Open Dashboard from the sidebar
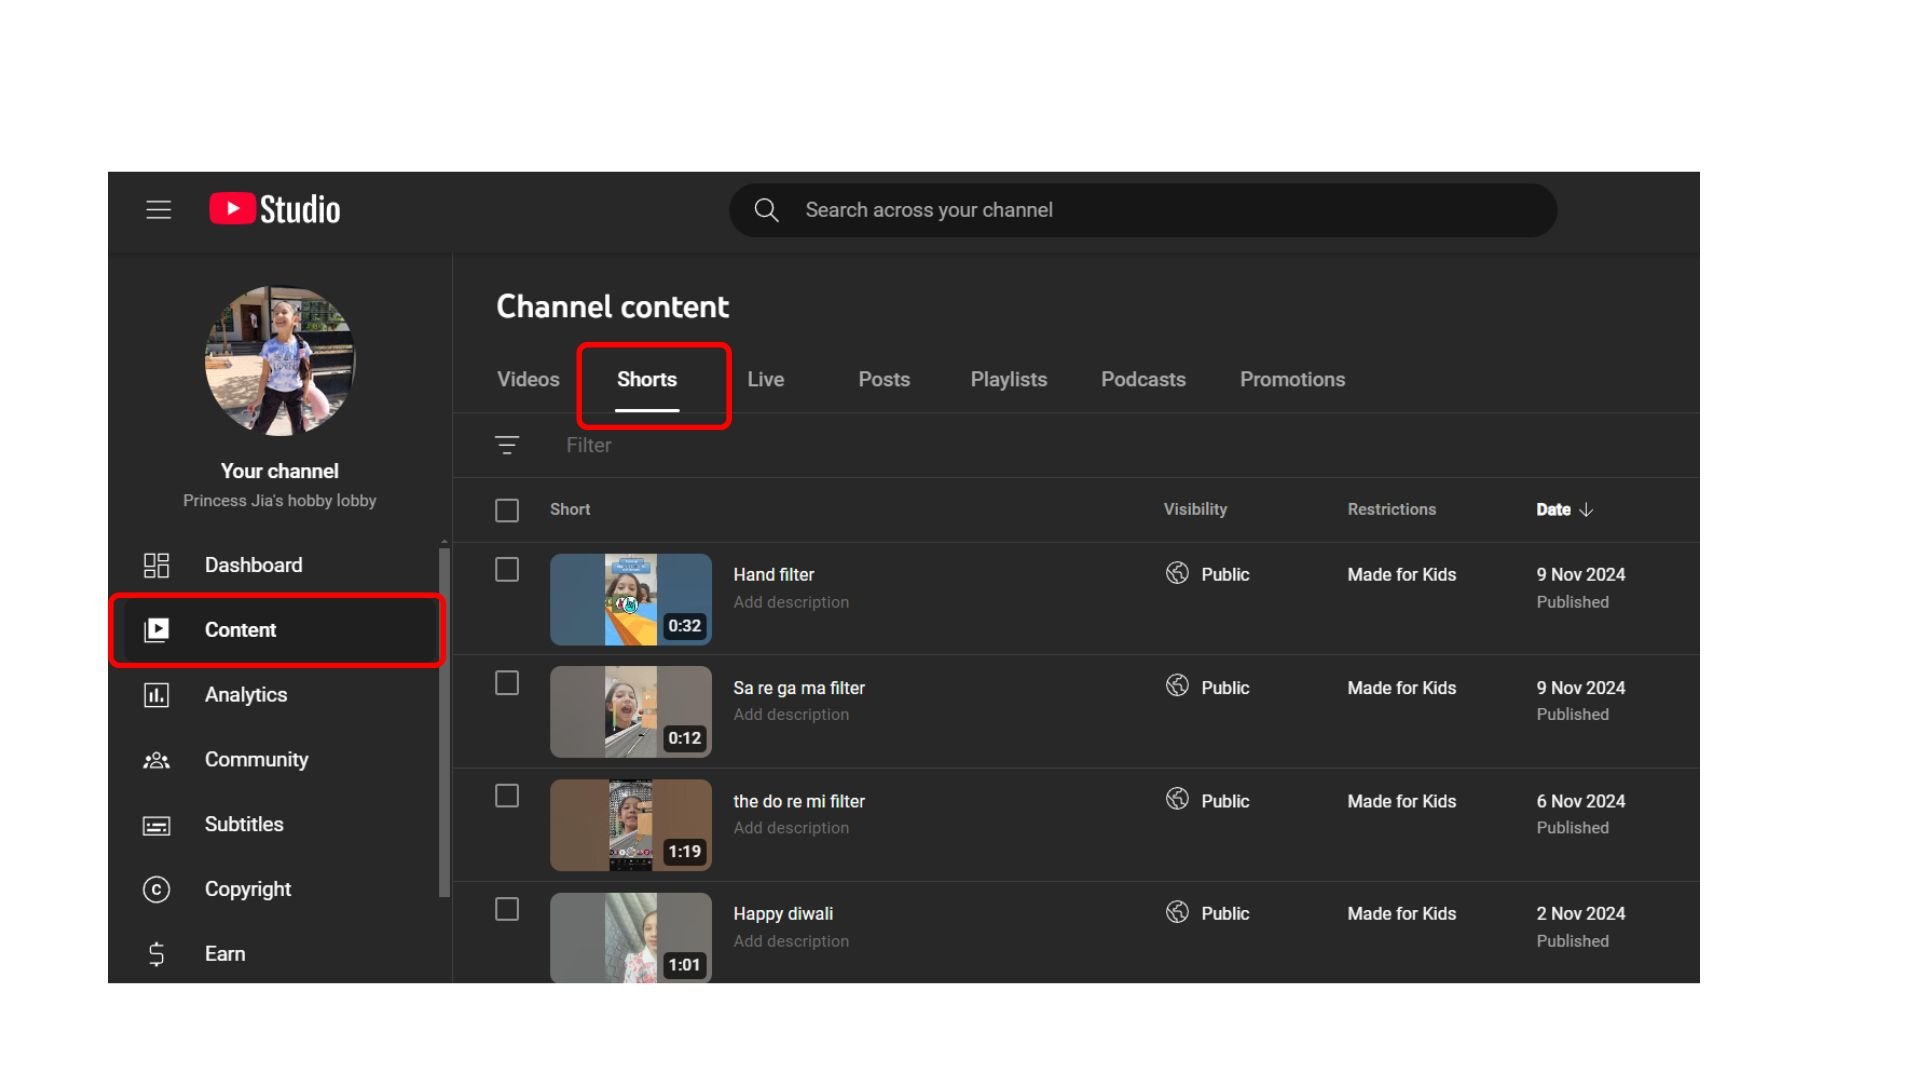Image resolution: width=1920 pixels, height=1080 pixels. (252, 565)
